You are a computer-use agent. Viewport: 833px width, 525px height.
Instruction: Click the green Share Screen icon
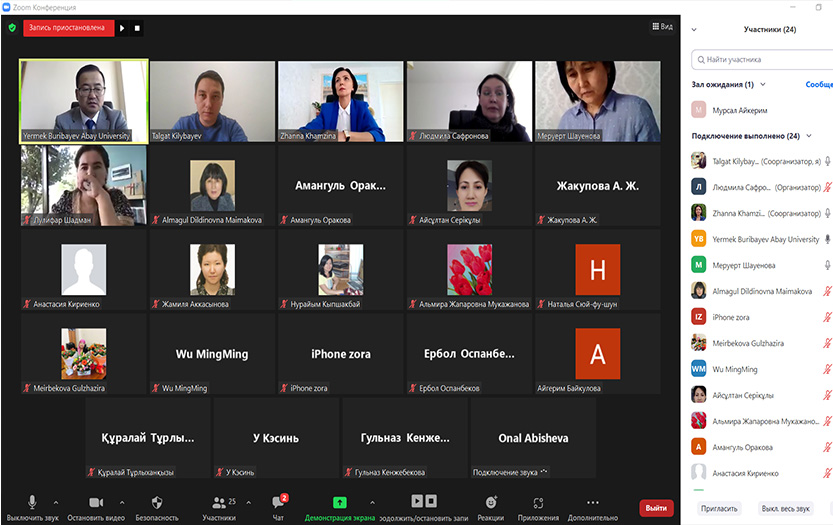point(340,502)
